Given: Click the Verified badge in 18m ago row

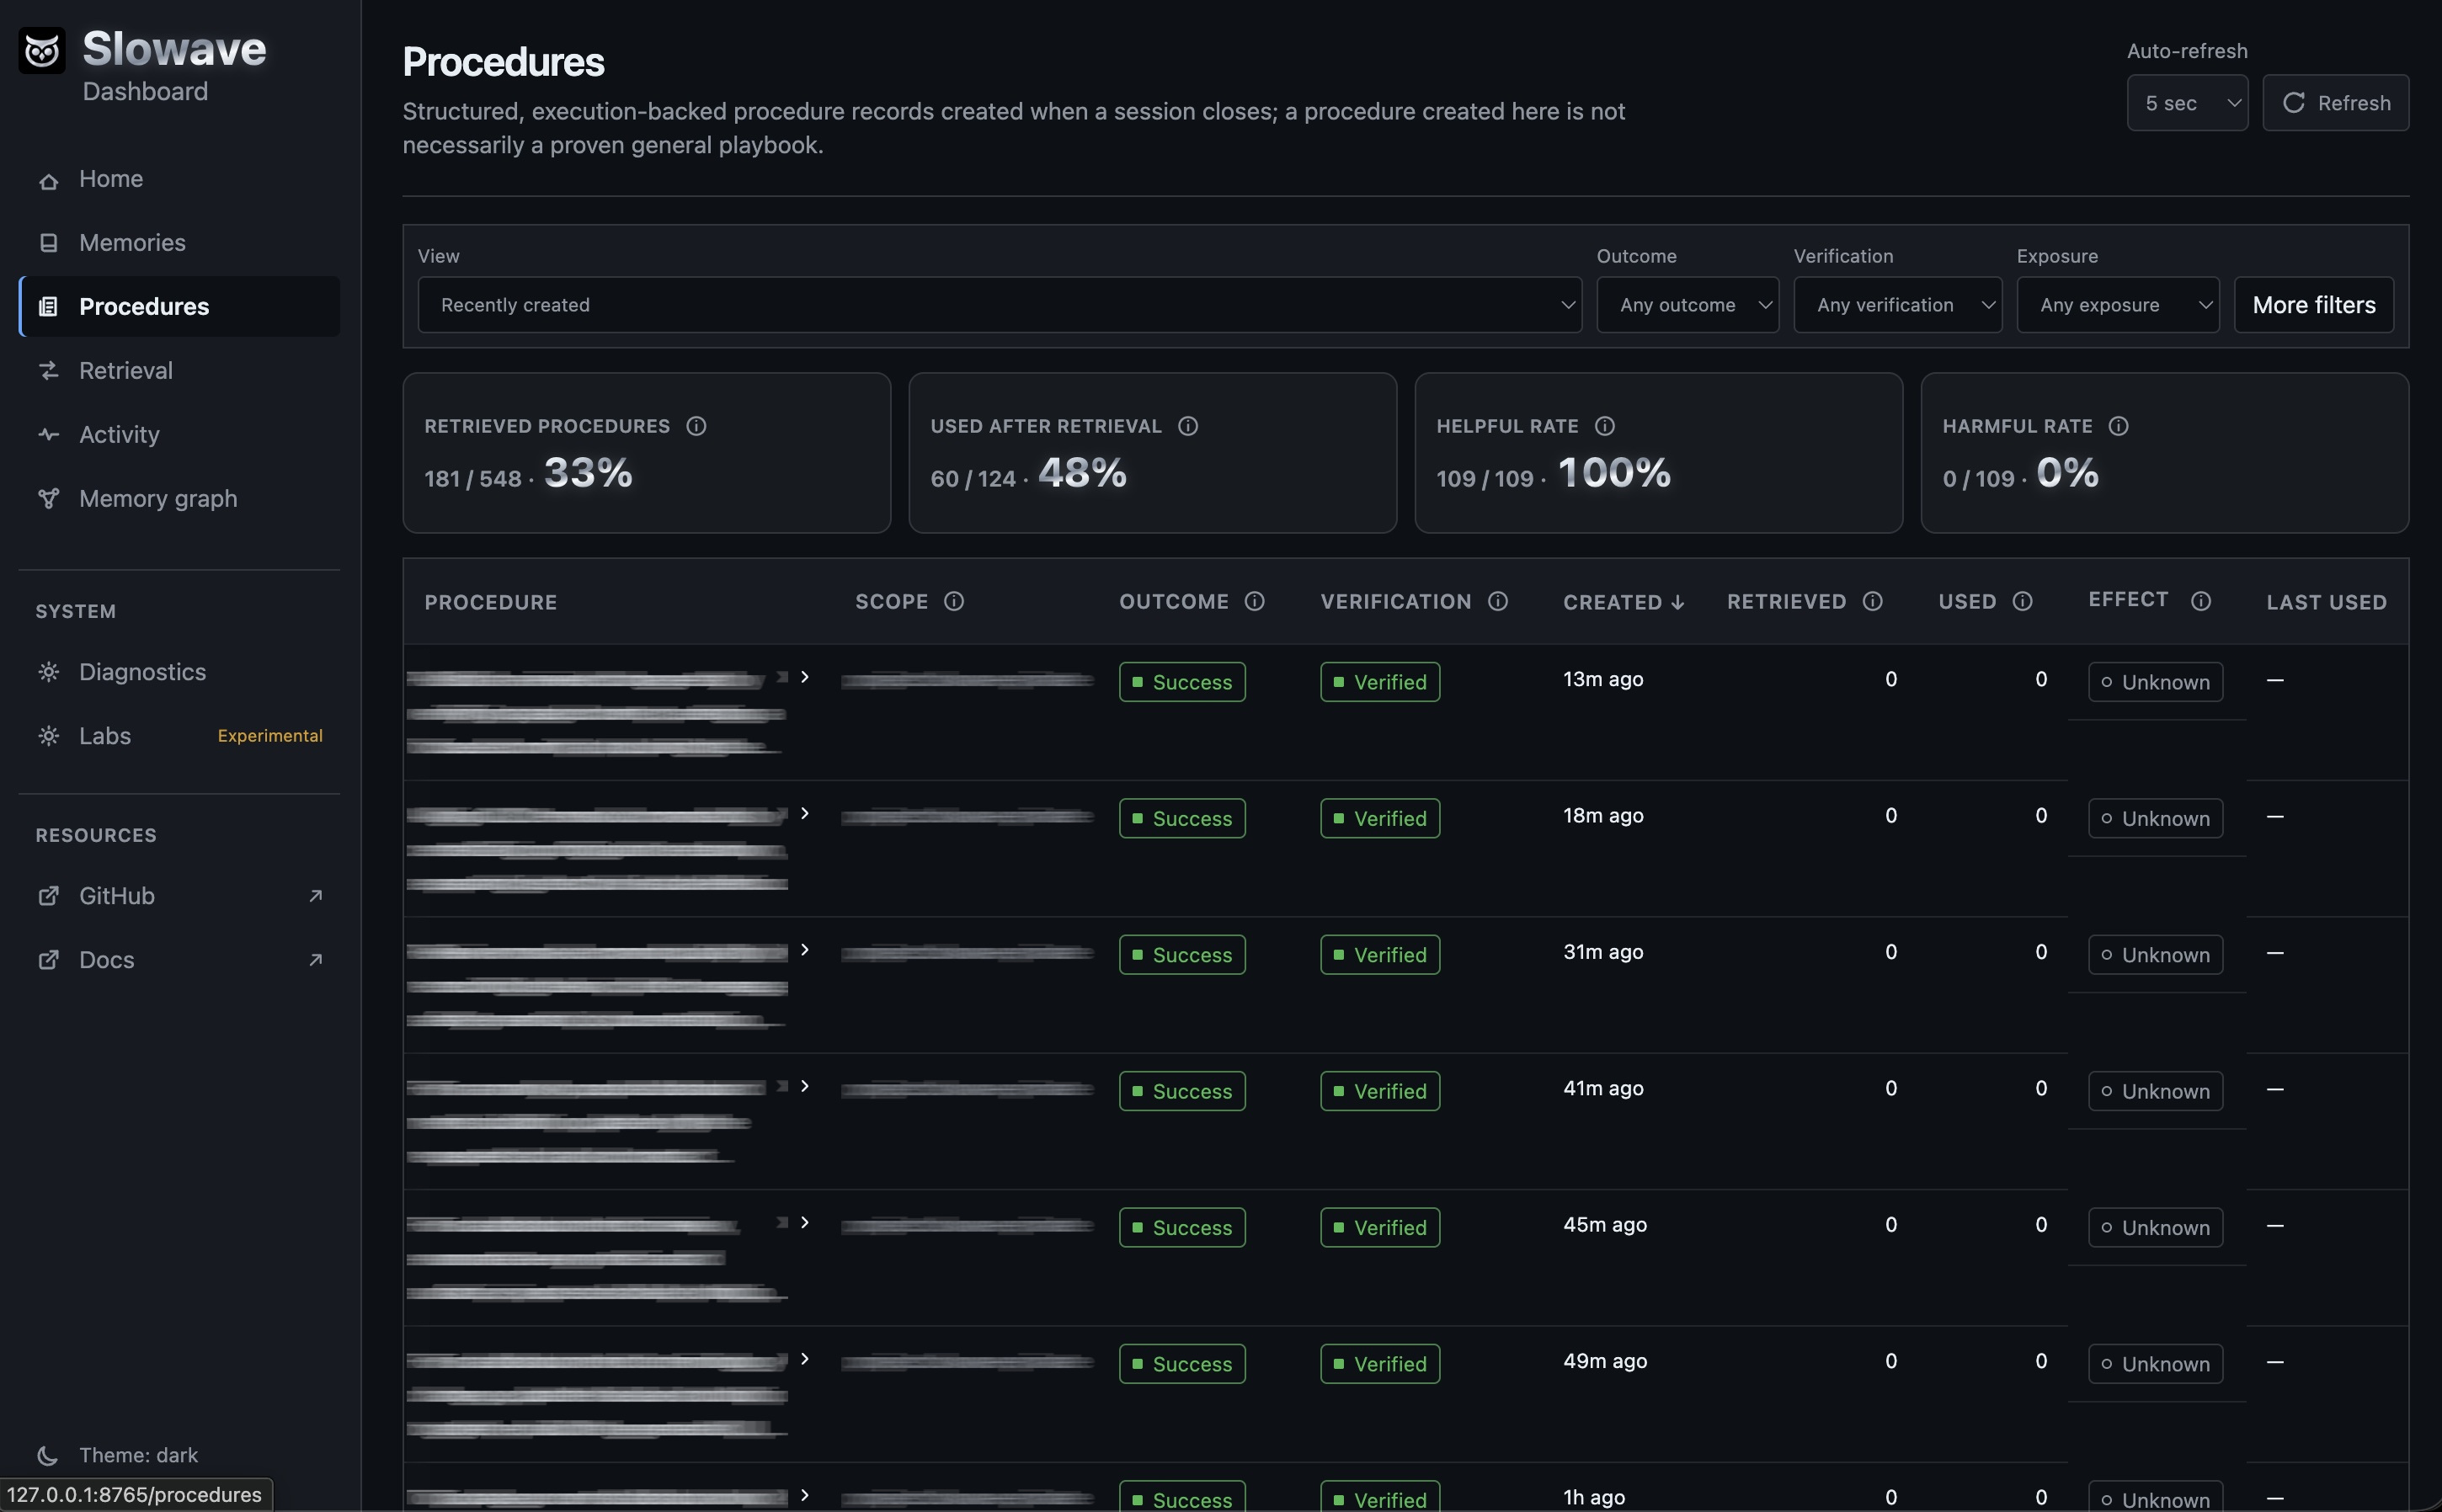Looking at the screenshot, I should [x=1380, y=818].
